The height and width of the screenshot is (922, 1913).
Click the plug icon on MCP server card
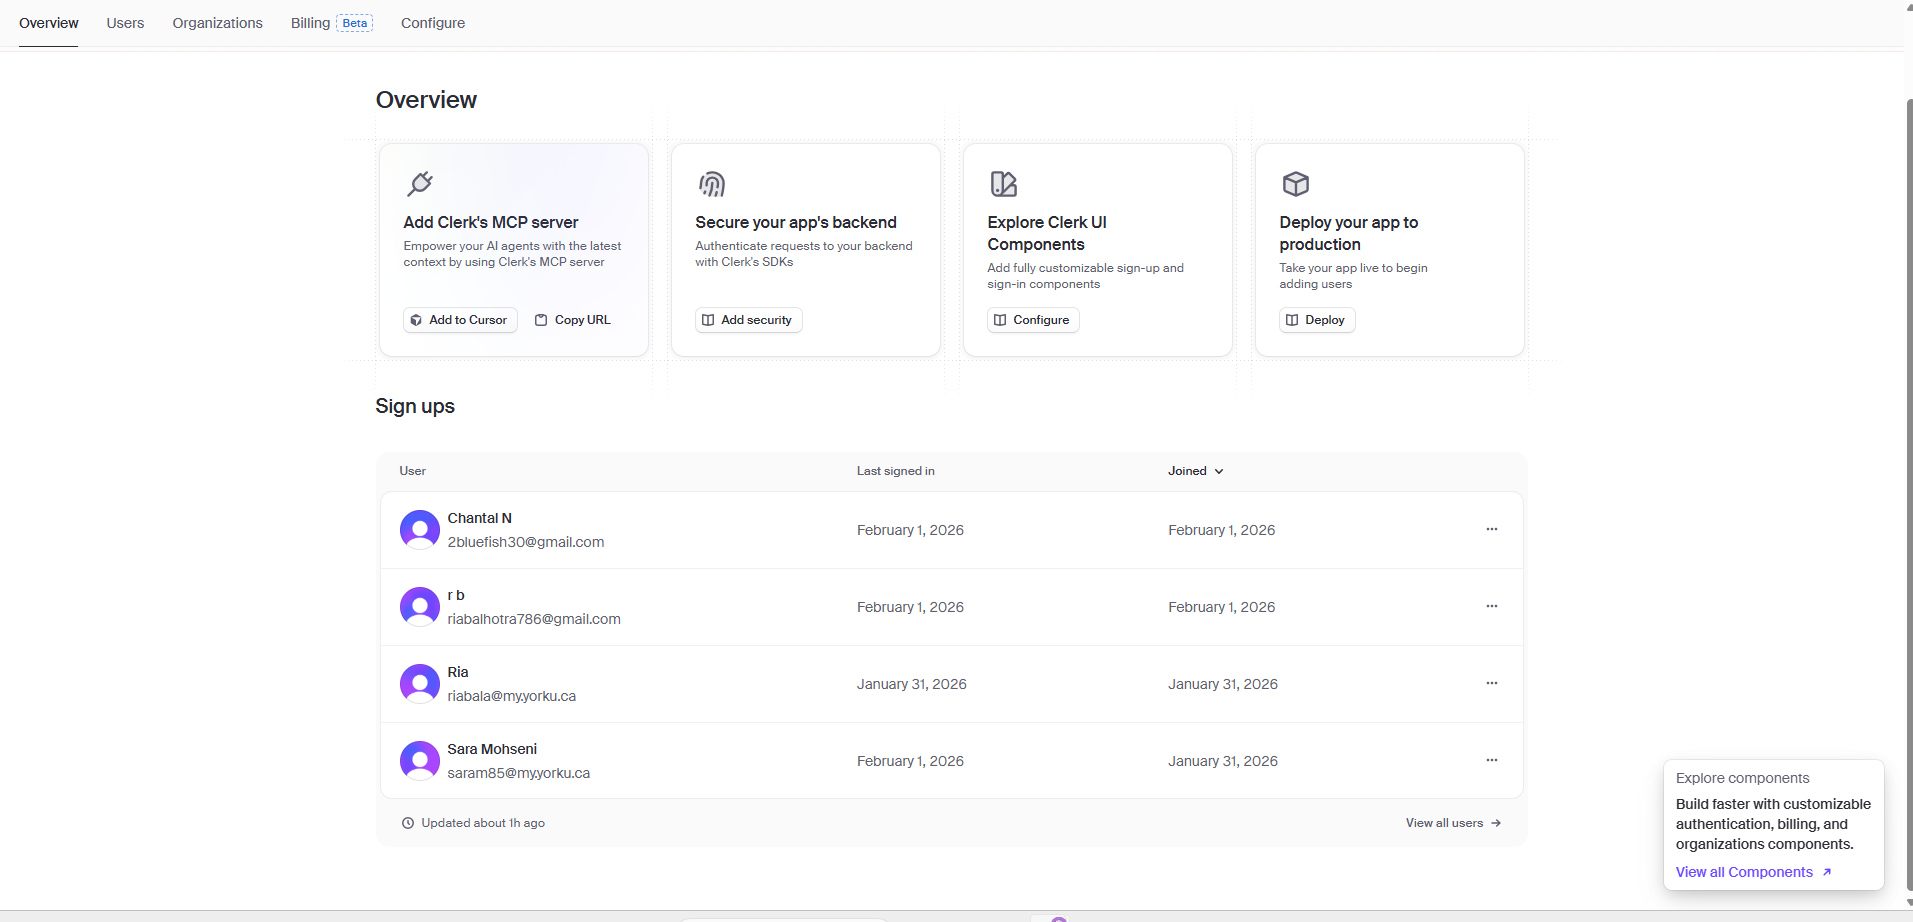tap(420, 184)
